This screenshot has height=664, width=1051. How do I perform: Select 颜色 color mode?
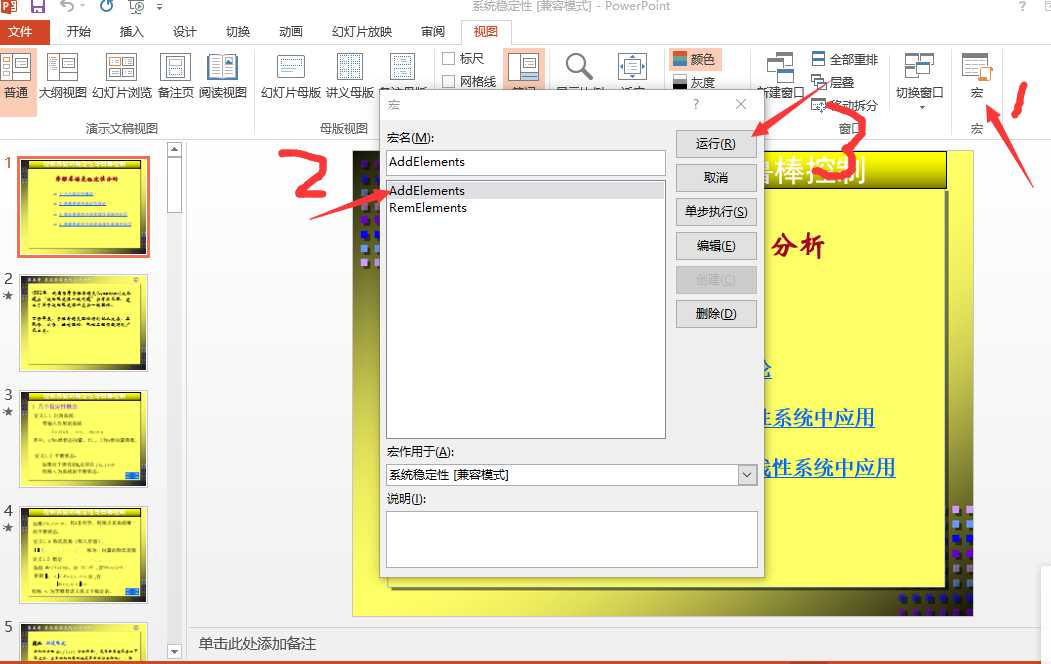pos(694,60)
